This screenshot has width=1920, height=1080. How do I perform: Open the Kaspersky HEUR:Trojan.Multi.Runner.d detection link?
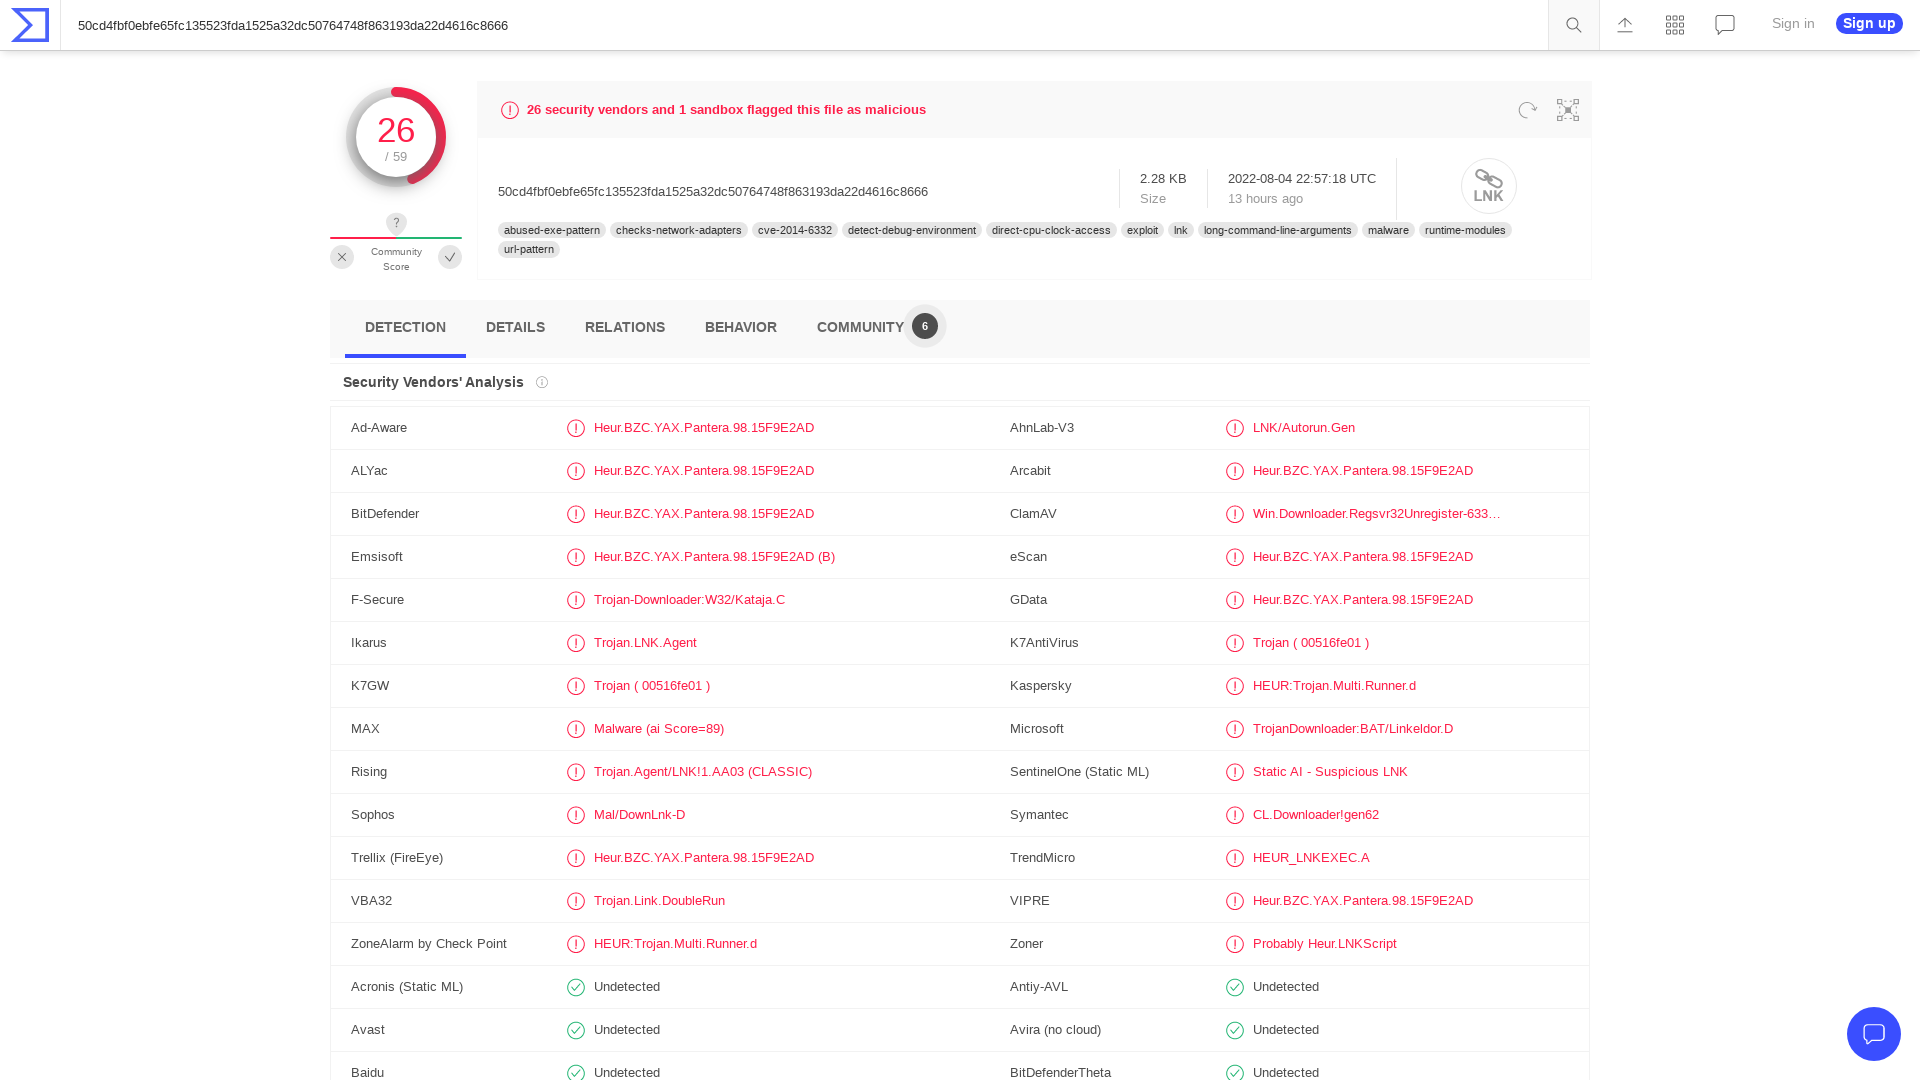(x=1334, y=686)
